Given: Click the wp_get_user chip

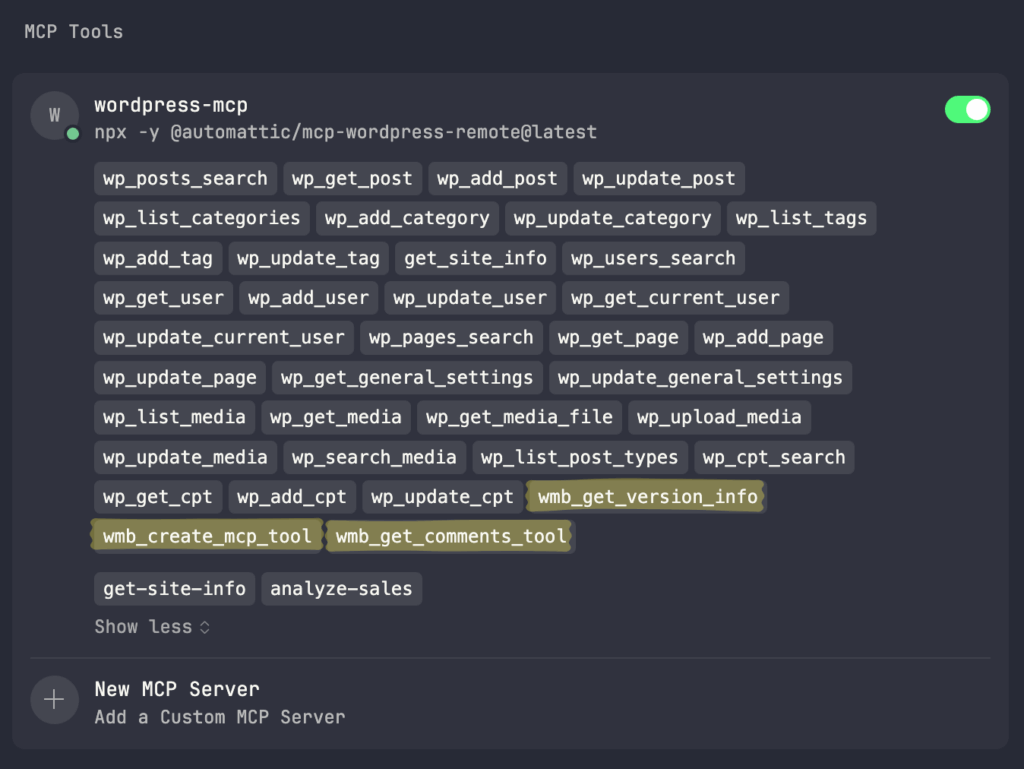Looking at the screenshot, I should [x=163, y=298].
